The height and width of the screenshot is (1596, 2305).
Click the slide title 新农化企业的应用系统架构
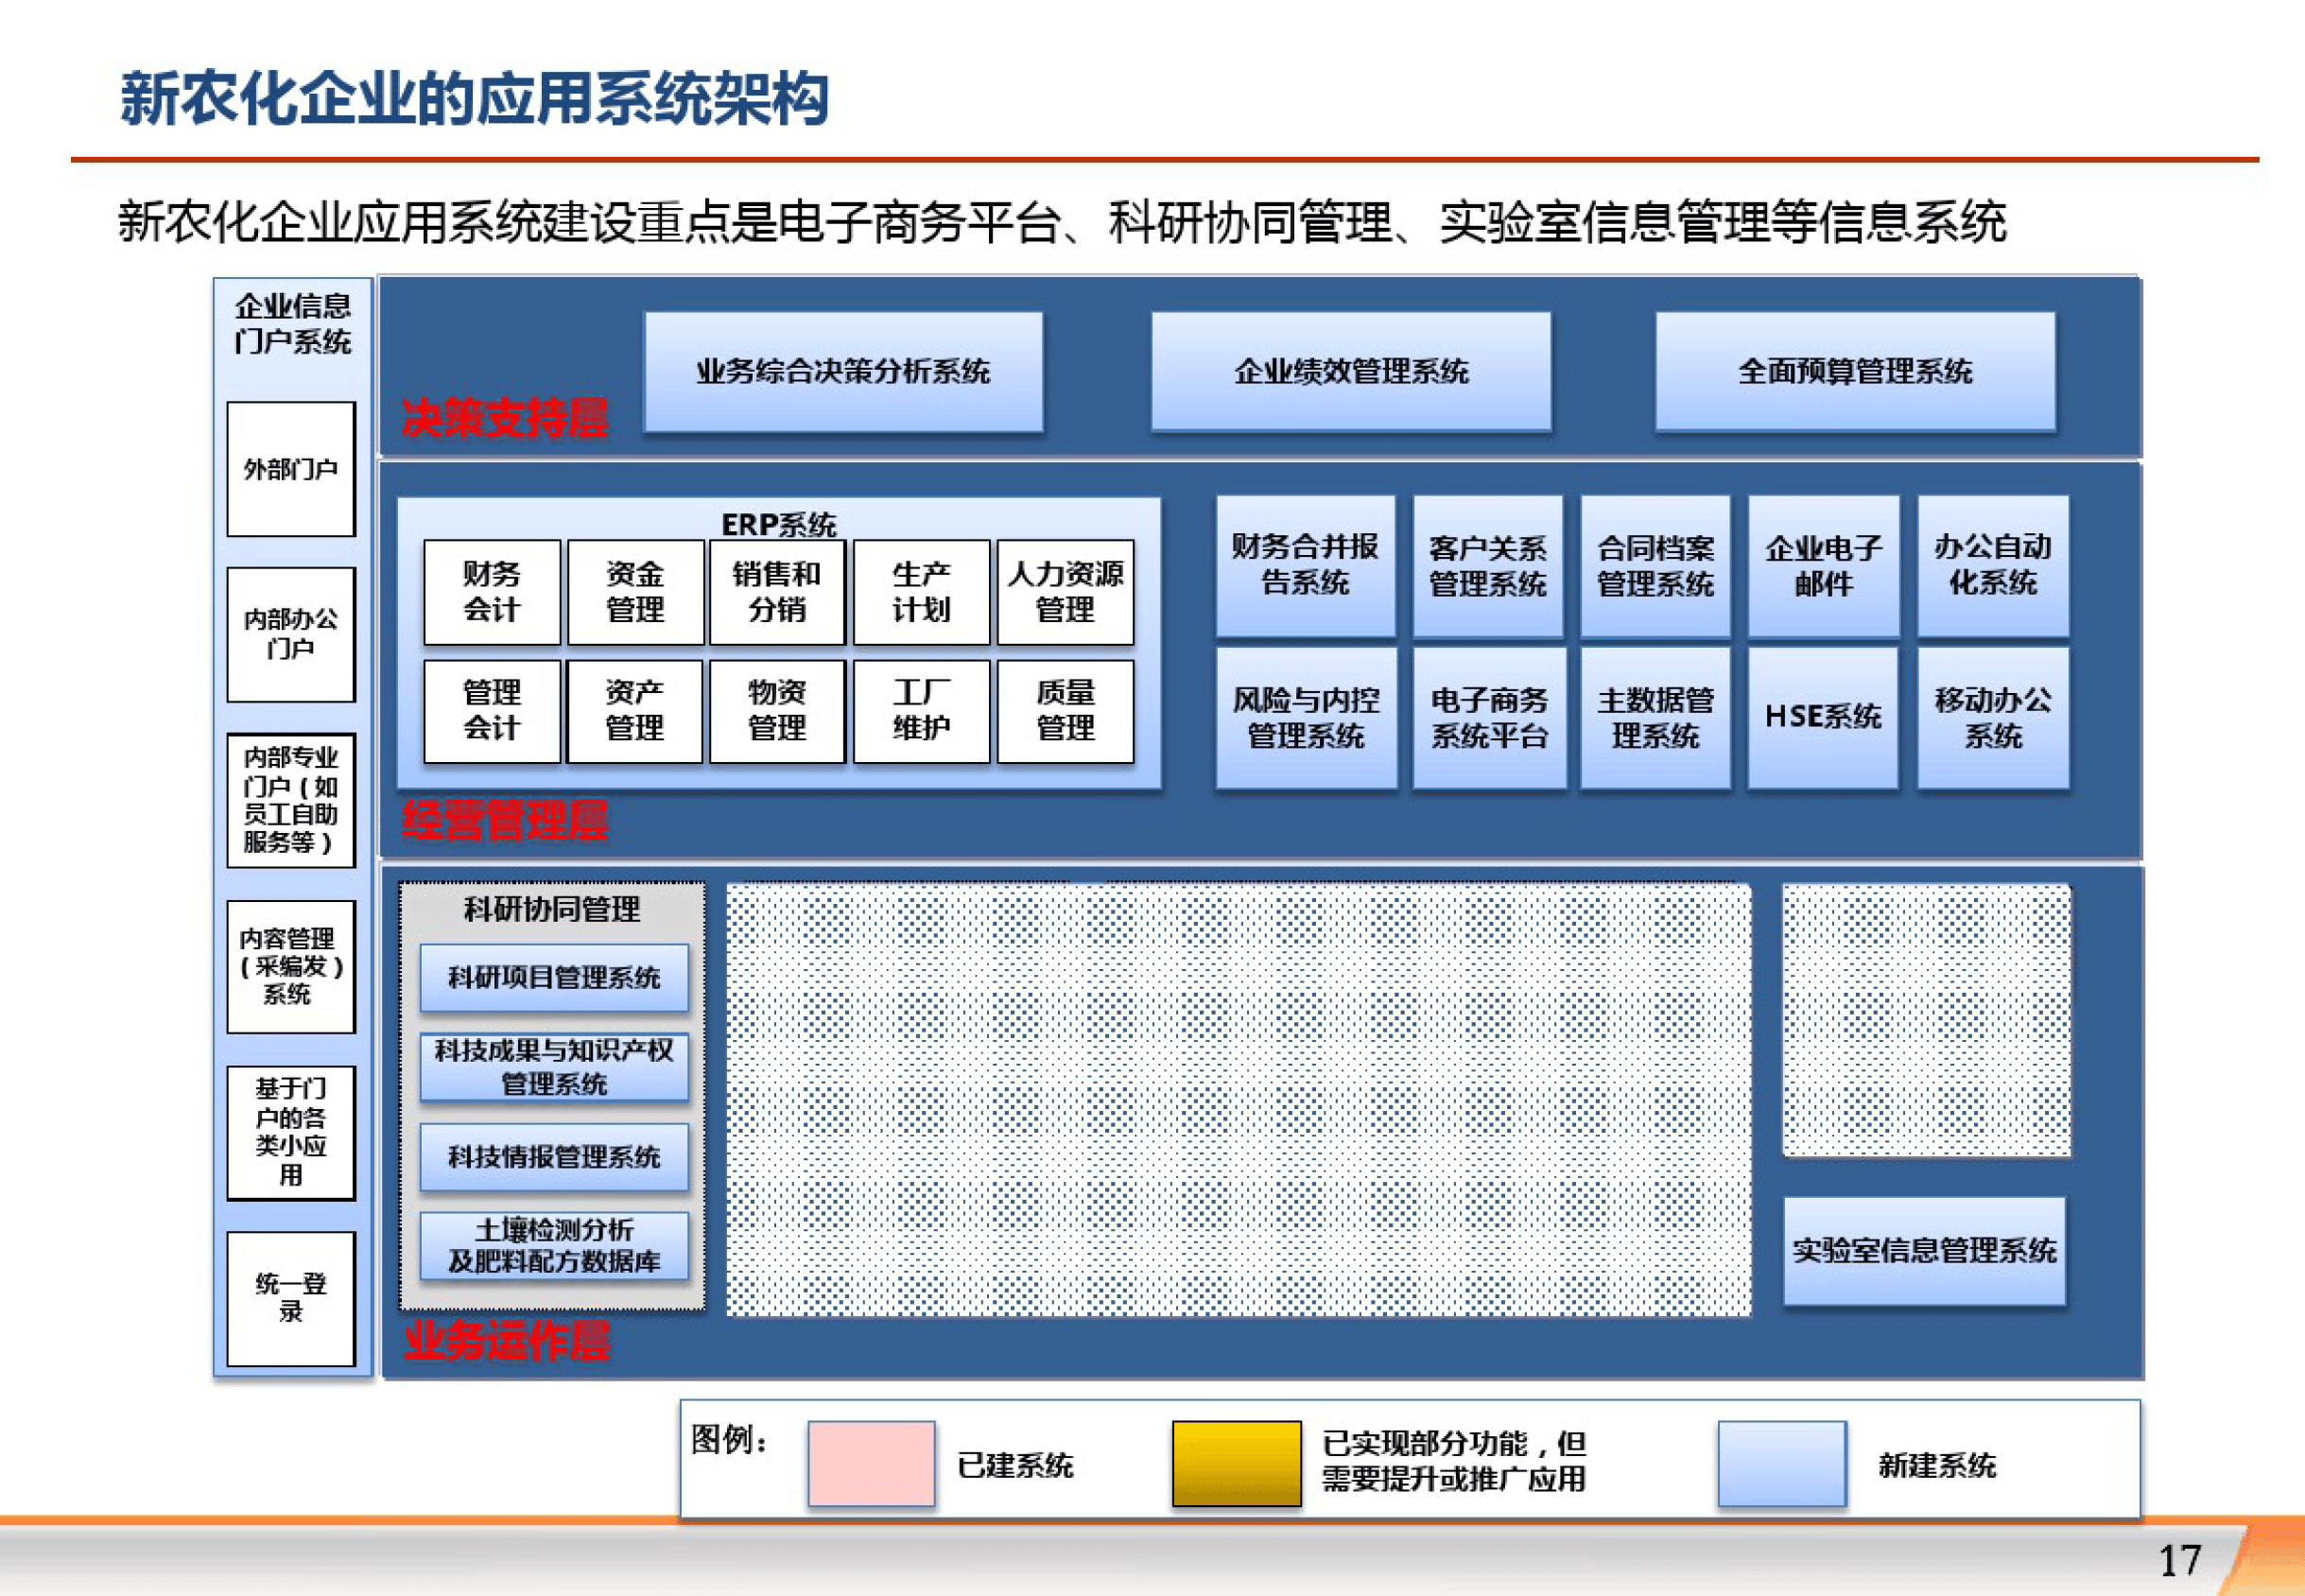pyautogui.click(x=474, y=99)
